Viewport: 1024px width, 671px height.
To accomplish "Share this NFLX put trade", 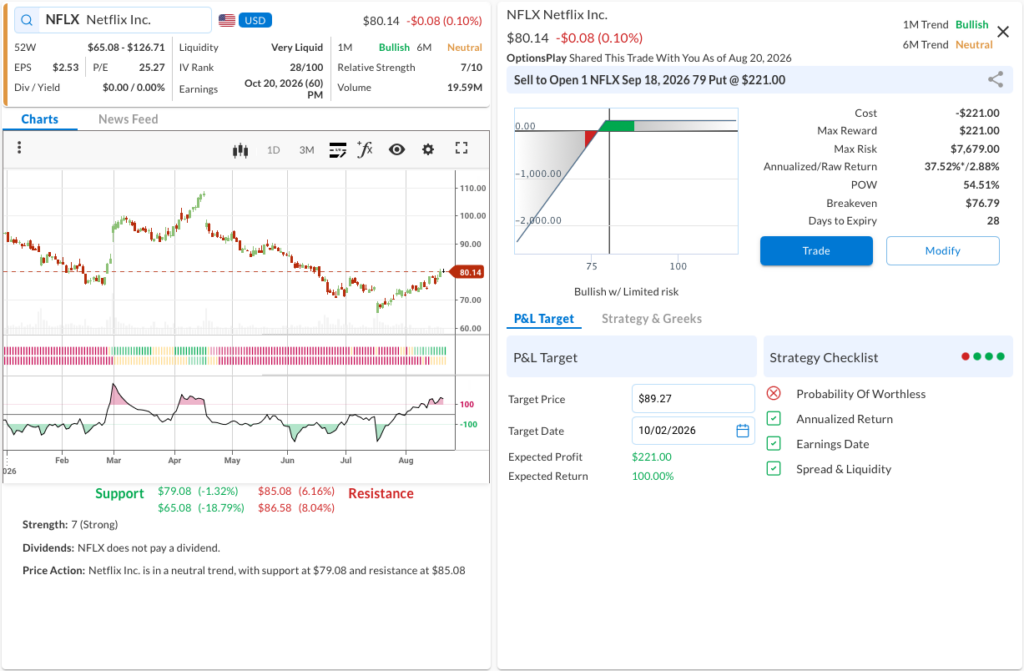I will pos(995,80).
